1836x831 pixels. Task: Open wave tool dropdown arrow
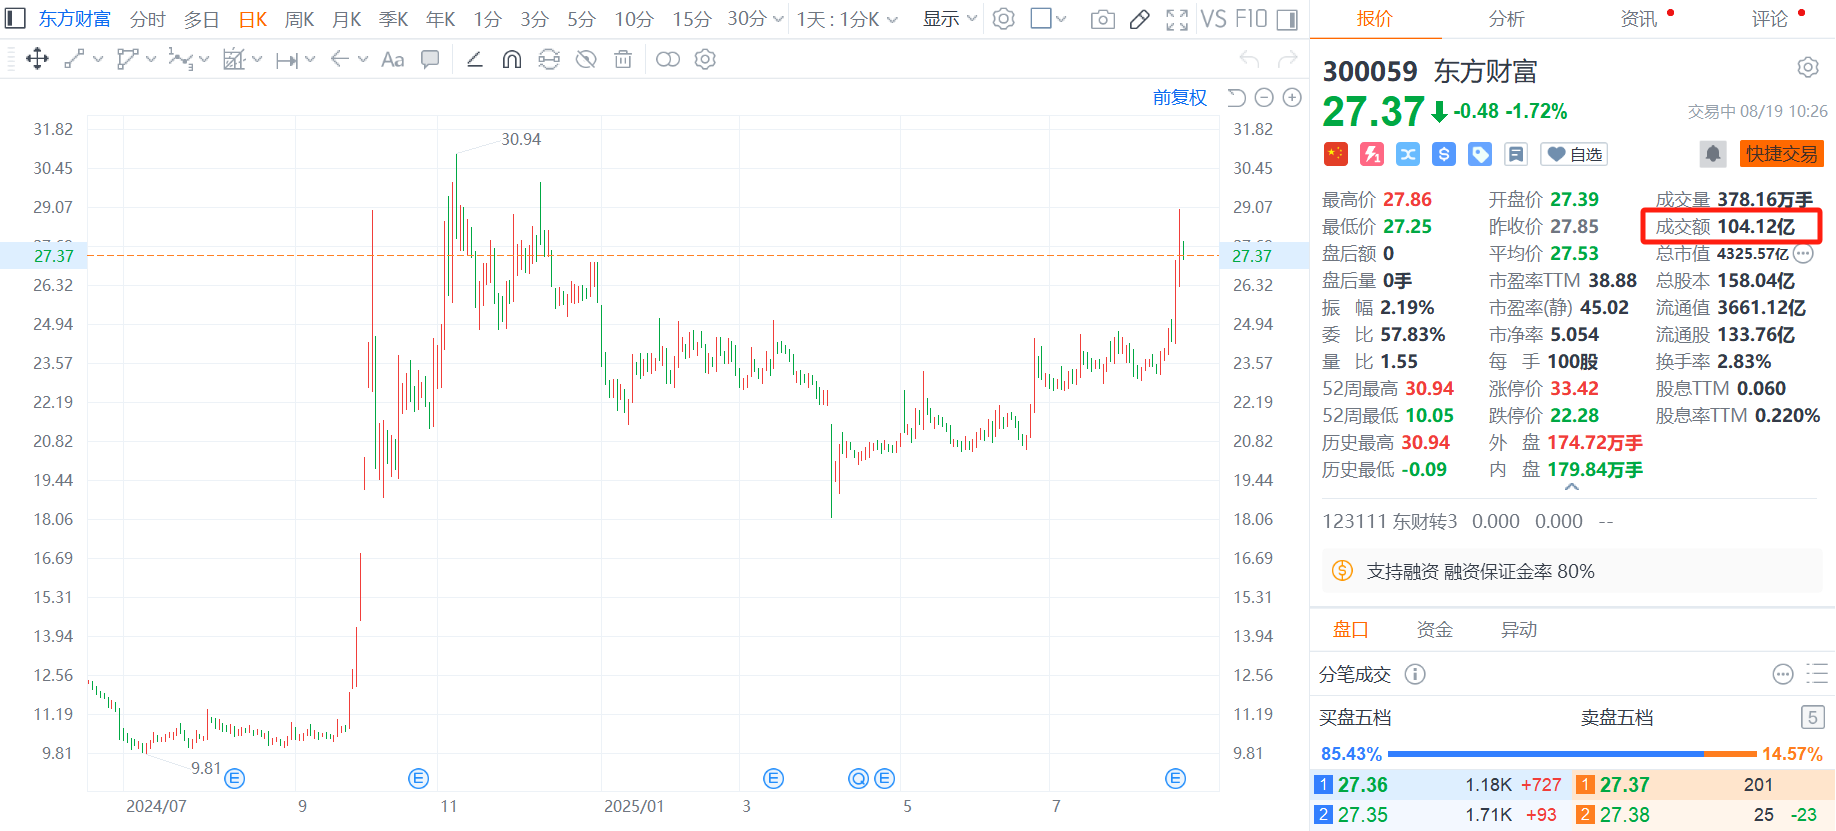pos(204,59)
